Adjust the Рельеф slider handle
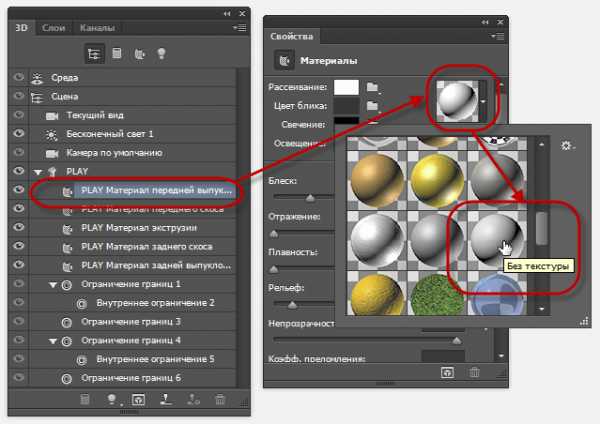 pos(292,305)
